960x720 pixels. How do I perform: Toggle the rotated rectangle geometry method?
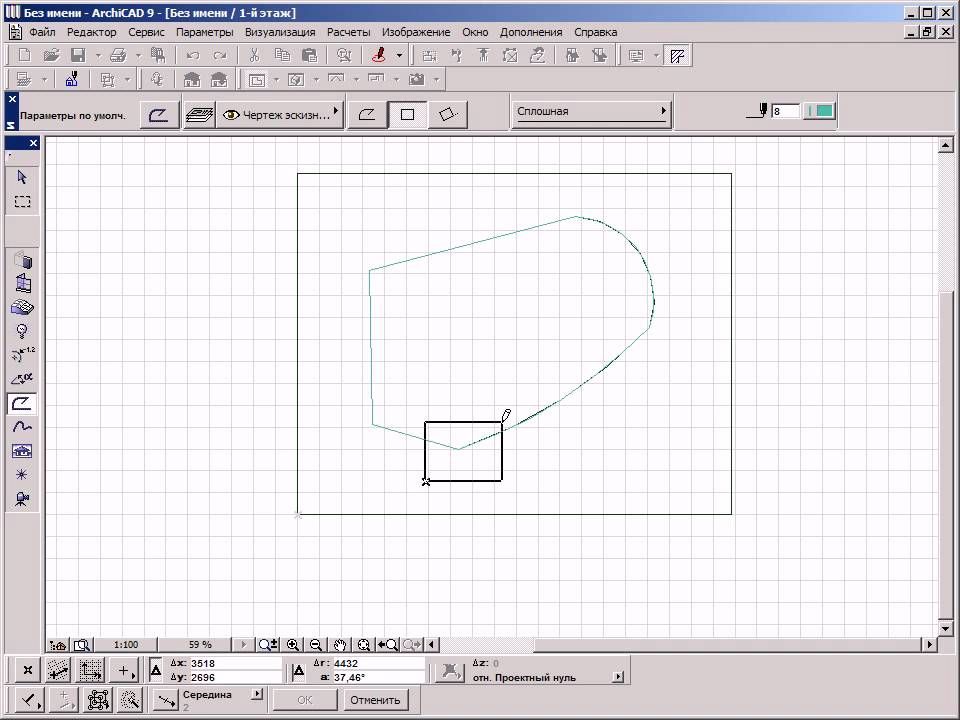[x=448, y=115]
